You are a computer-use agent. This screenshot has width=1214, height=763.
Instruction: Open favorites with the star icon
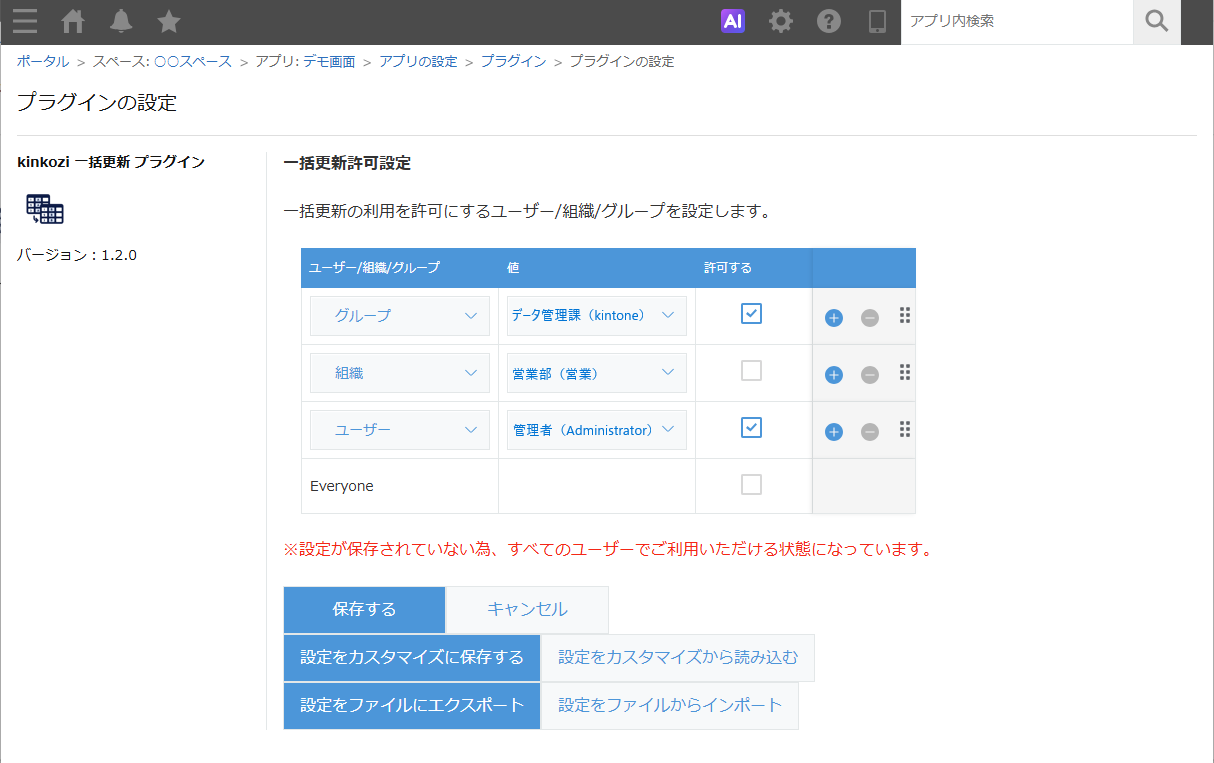[x=168, y=21]
